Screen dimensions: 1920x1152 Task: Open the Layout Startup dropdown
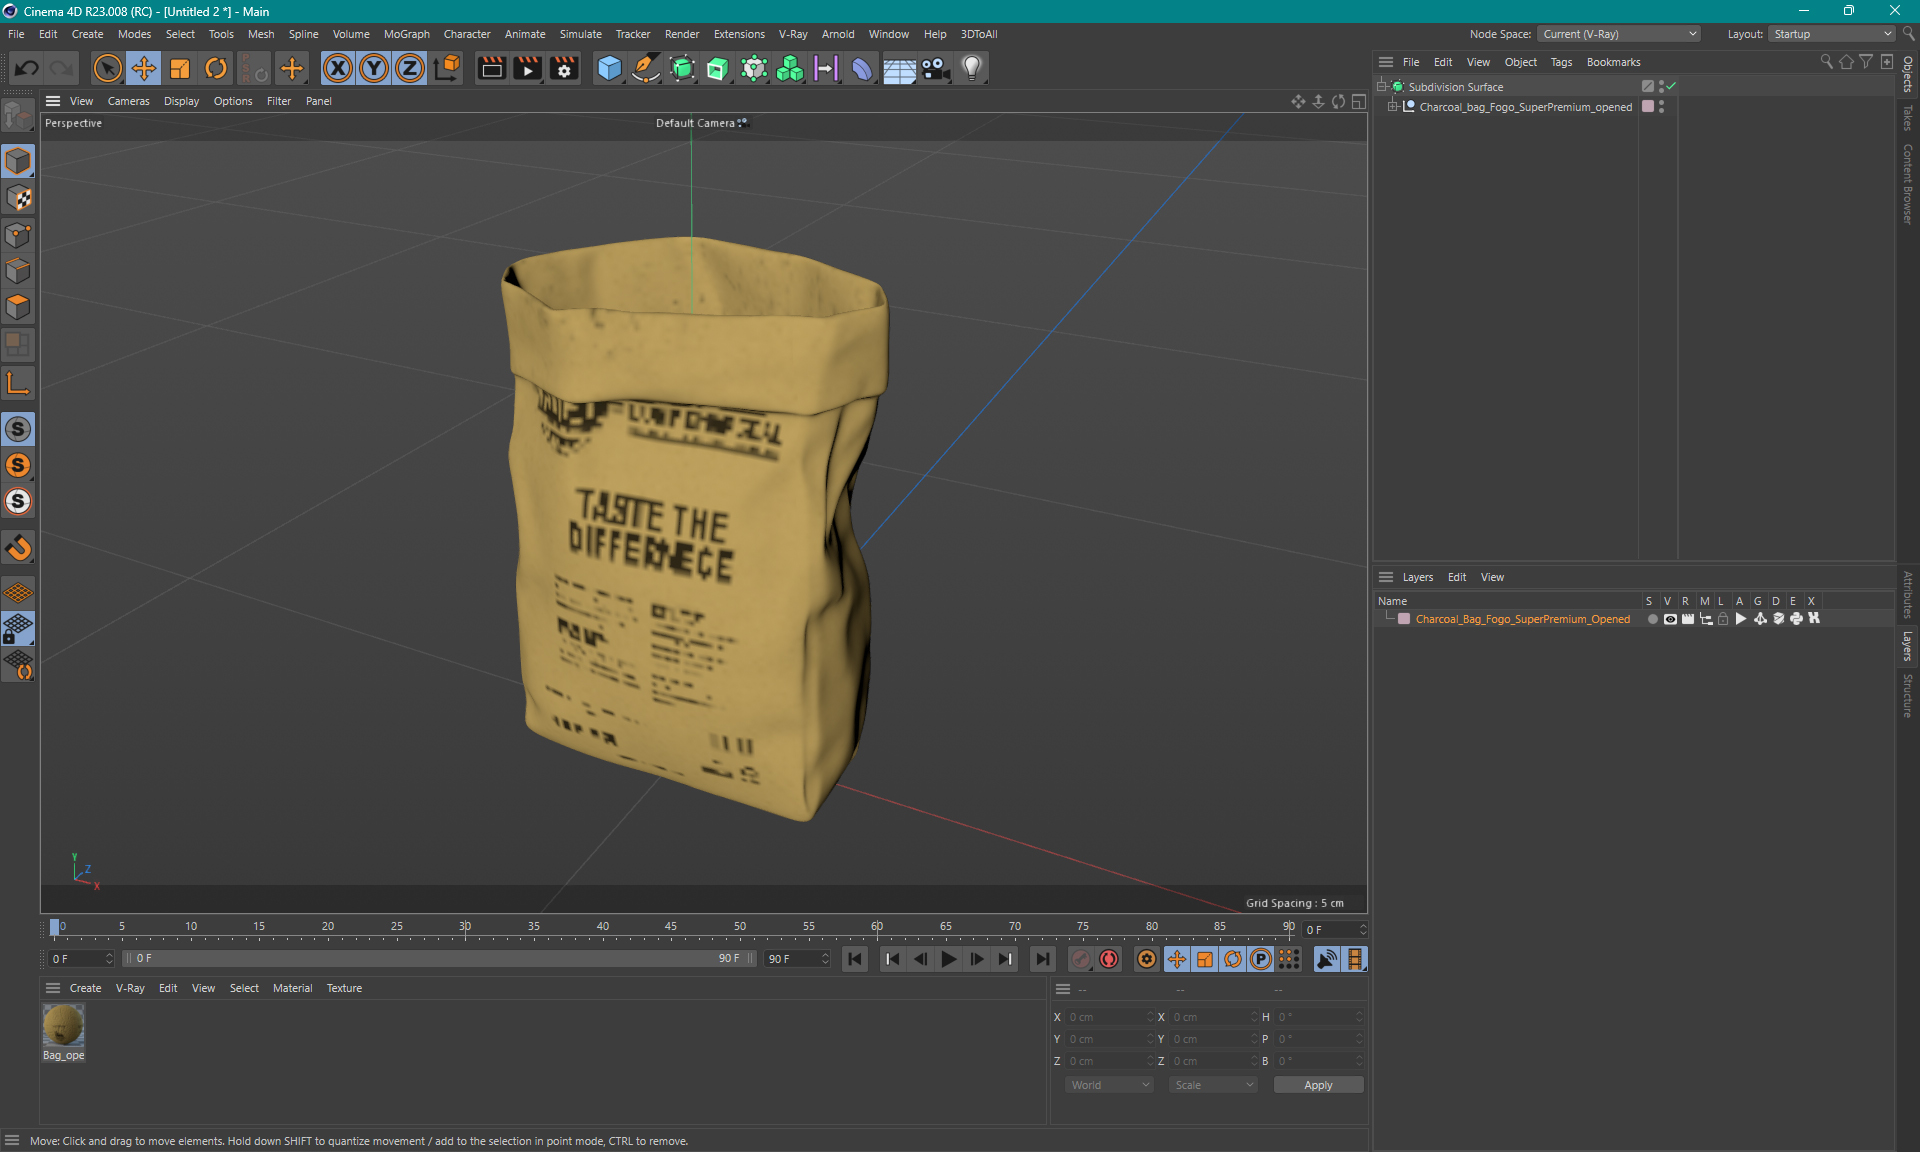pyautogui.click(x=1831, y=34)
